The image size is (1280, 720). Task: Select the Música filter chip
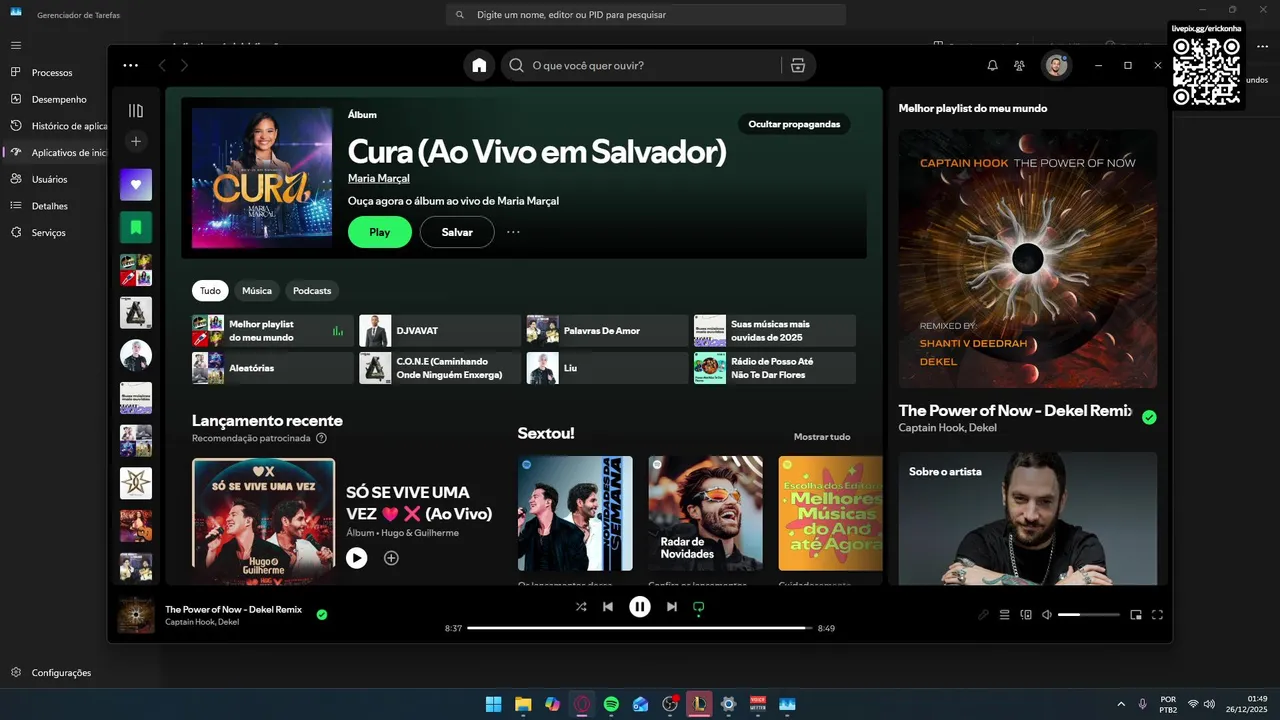[x=257, y=291]
